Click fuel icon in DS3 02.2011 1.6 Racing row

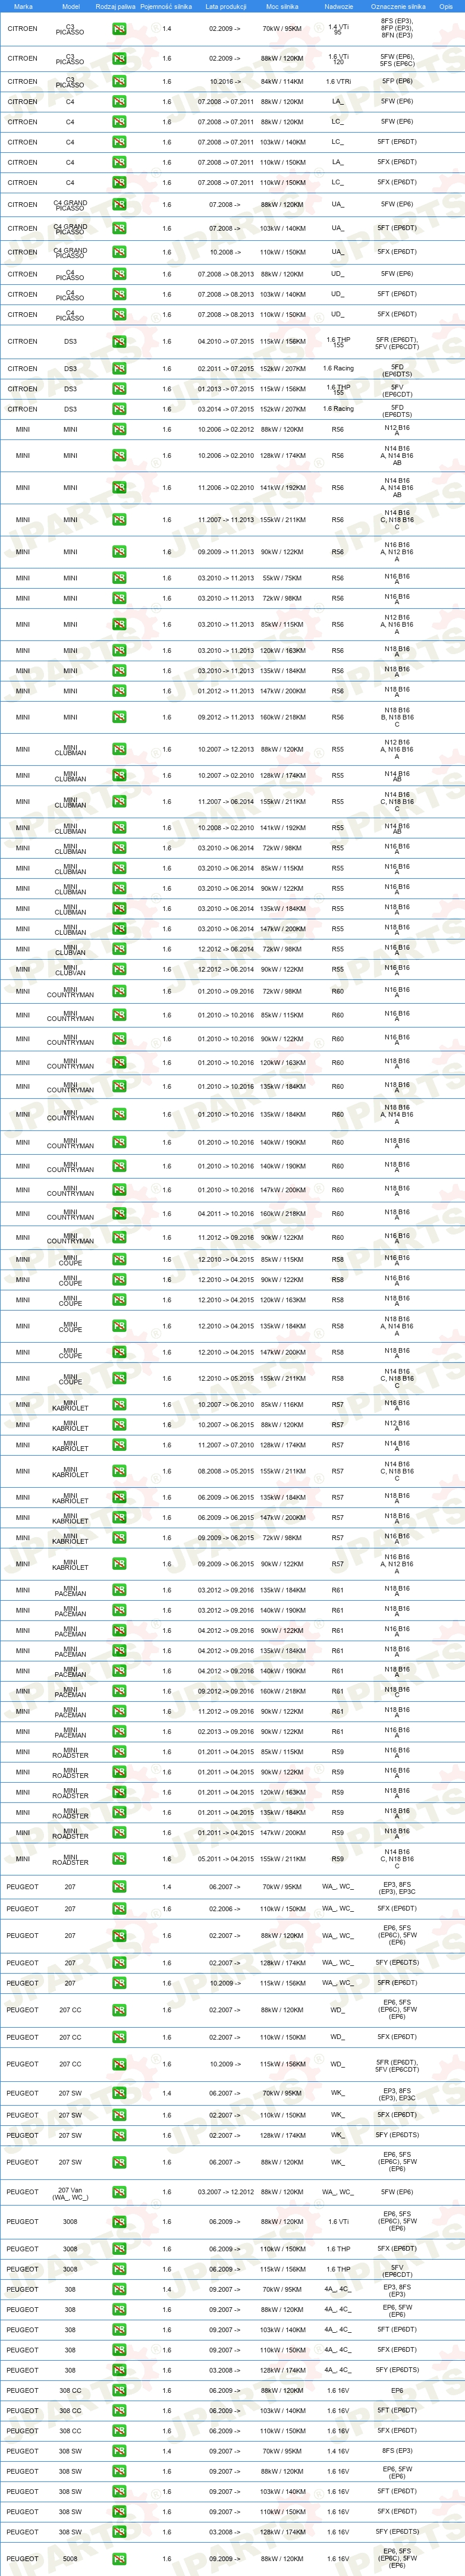(119, 369)
